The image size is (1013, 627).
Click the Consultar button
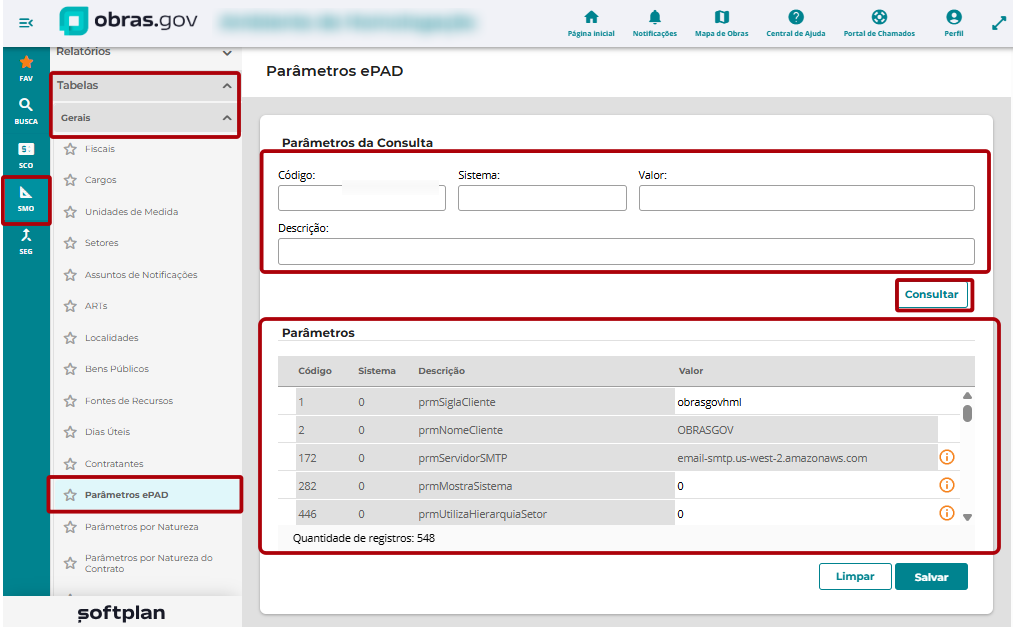click(932, 294)
